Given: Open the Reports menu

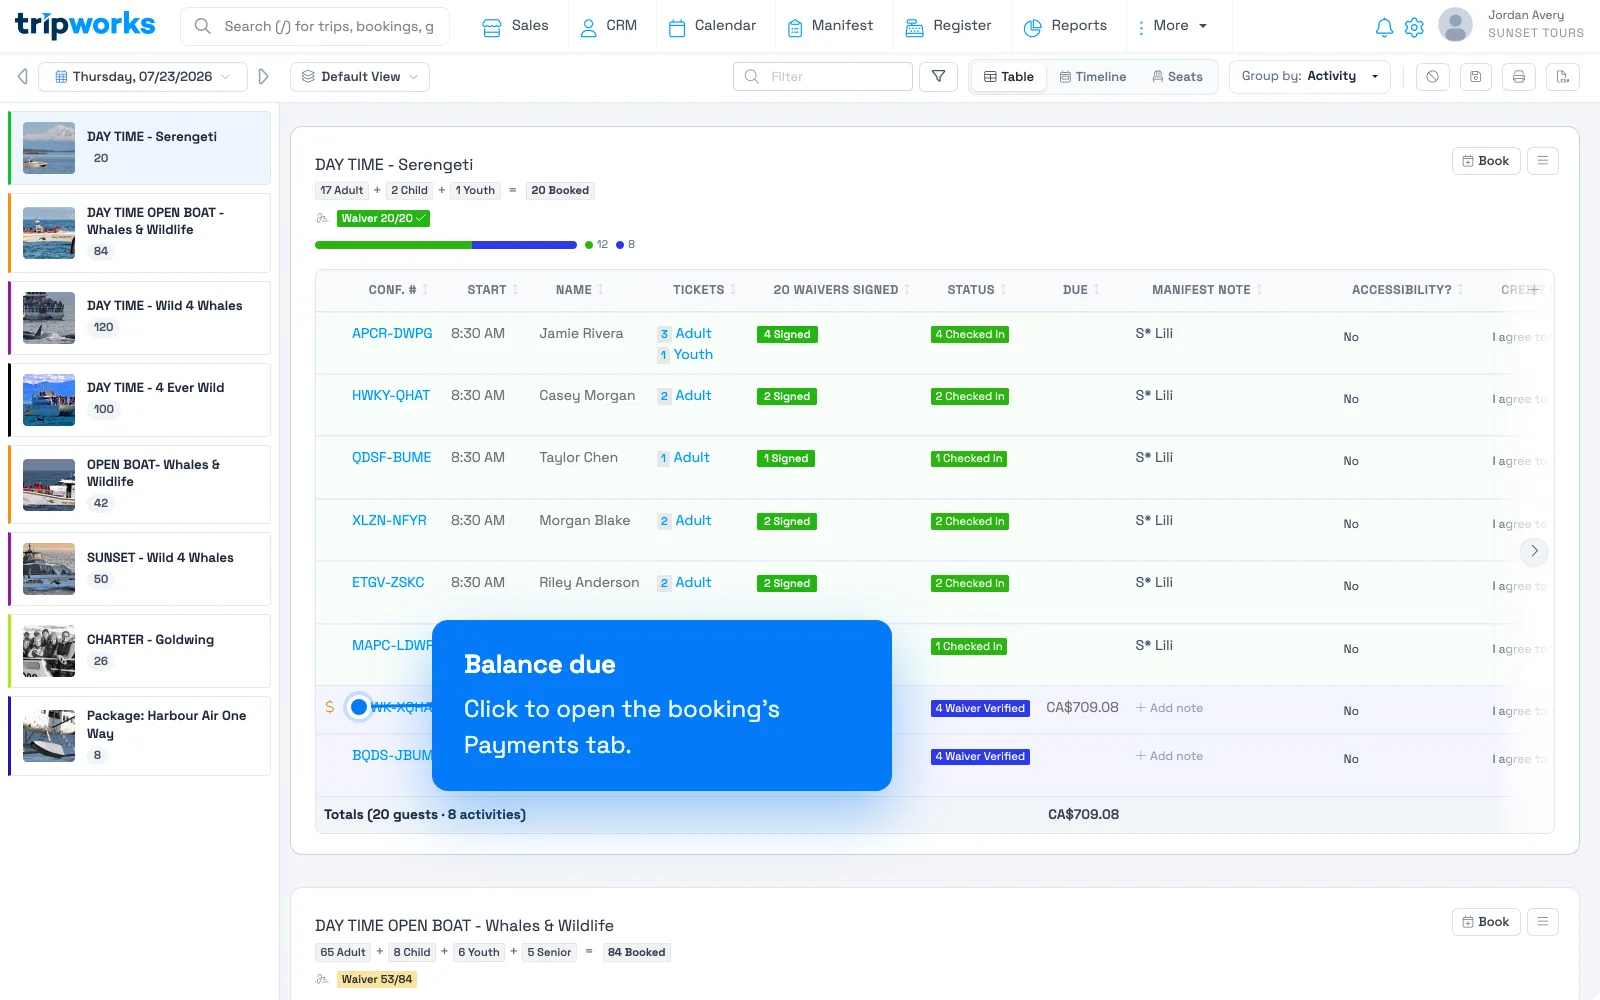Looking at the screenshot, I should [1065, 26].
